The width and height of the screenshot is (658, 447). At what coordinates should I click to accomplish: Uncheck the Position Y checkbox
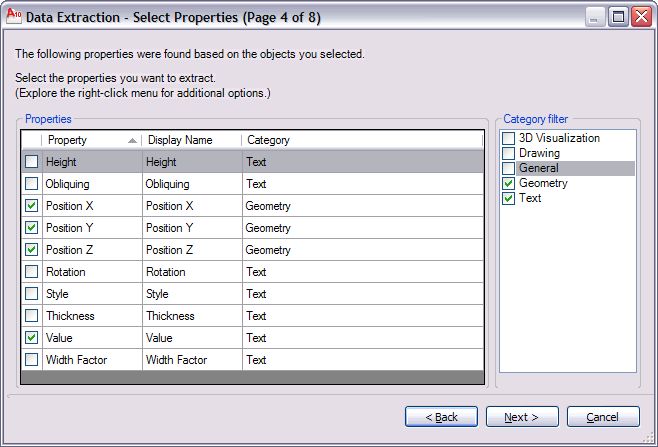click(x=32, y=228)
